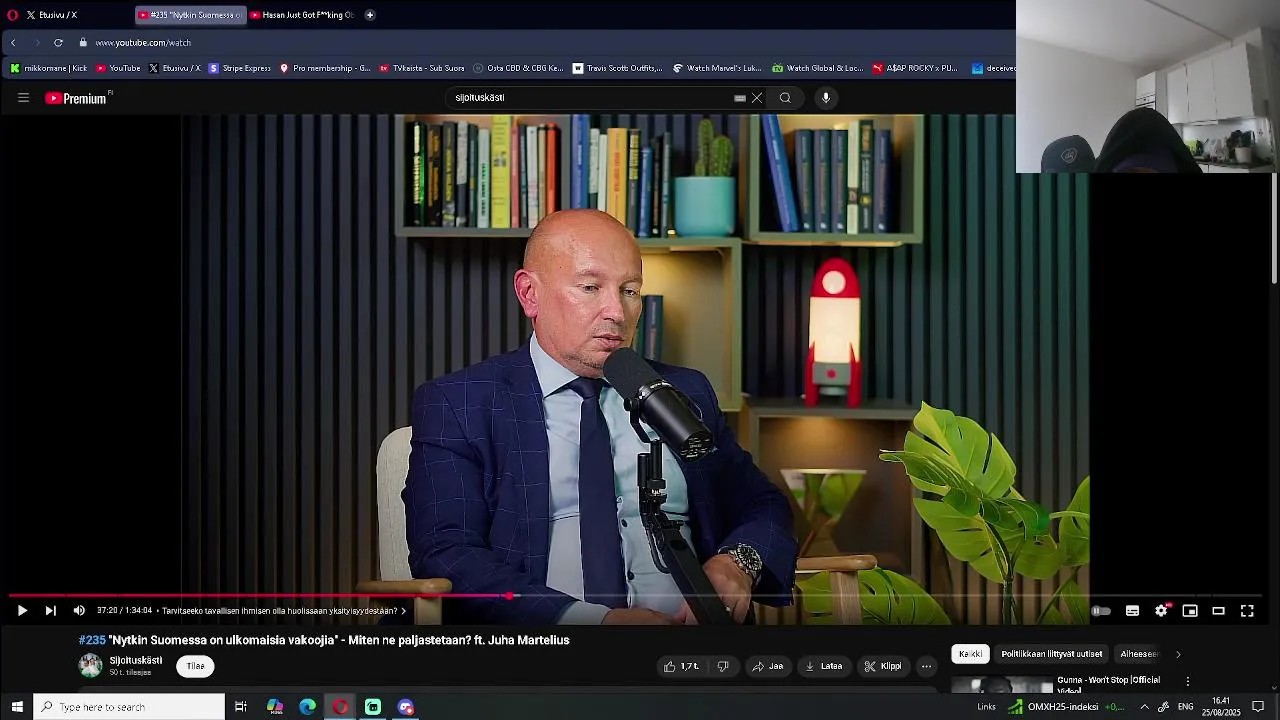Go back to previous page
Viewport: 1280px width, 720px height.
[13, 43]
